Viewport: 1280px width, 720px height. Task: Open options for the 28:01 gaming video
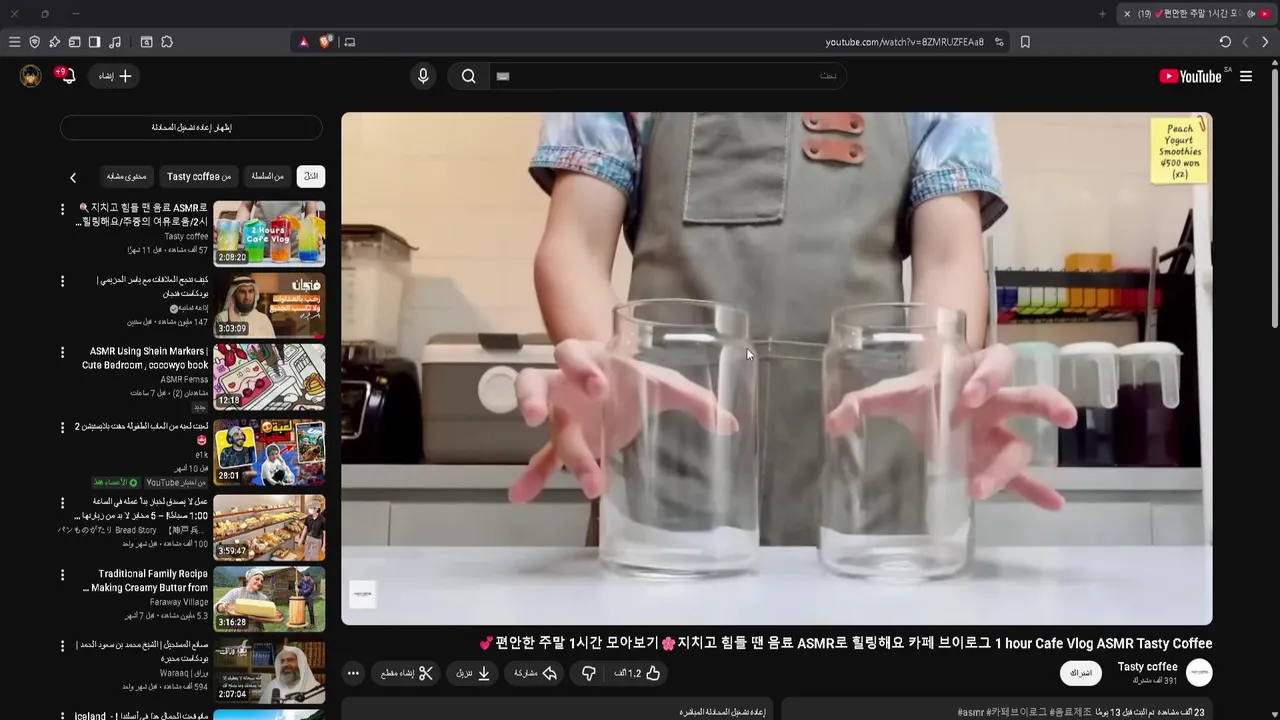tap(62, 427)
